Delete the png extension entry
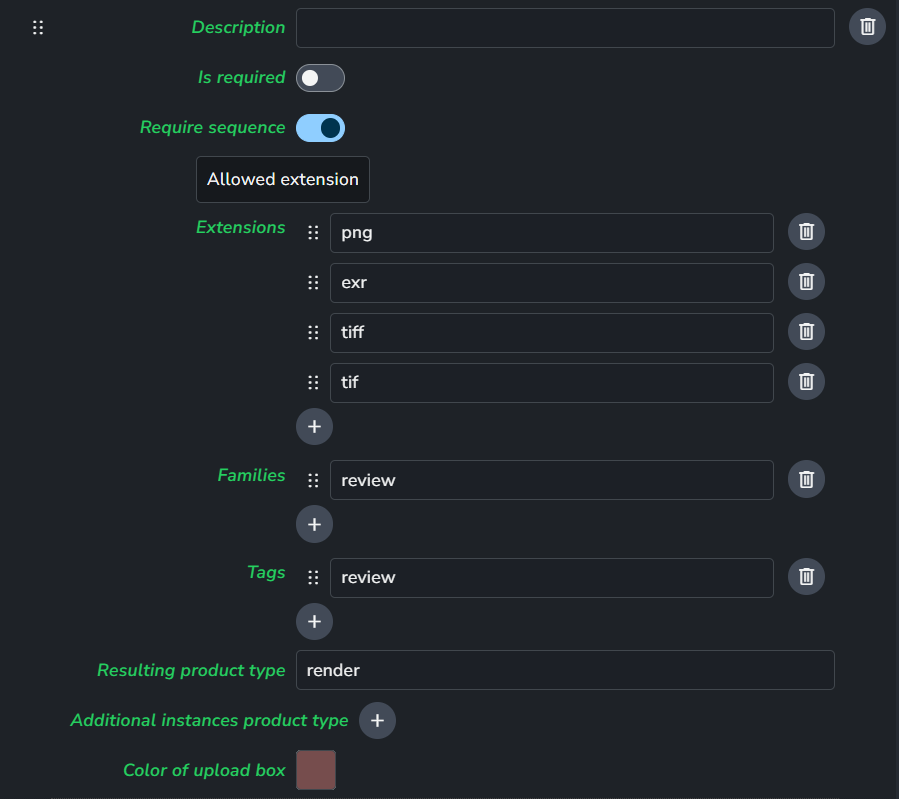899x799 pixels. (806, 232)
